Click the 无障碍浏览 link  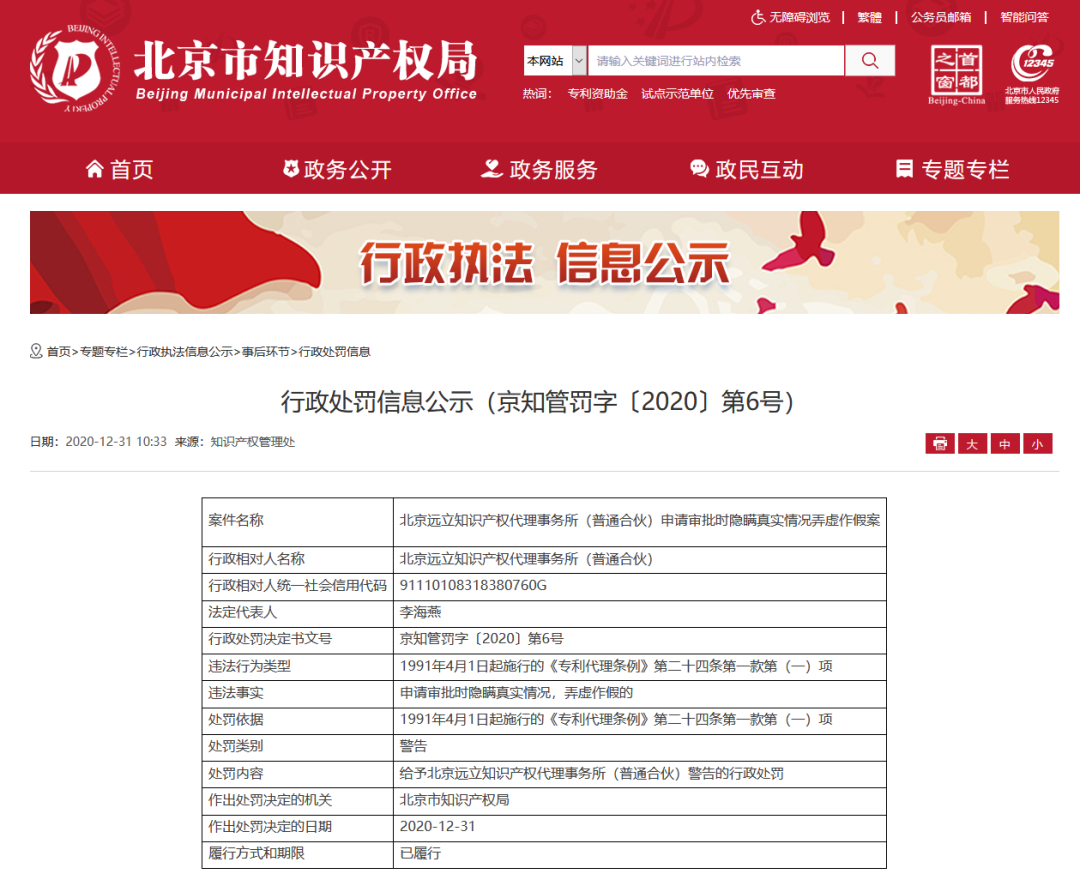coord(800,17)
